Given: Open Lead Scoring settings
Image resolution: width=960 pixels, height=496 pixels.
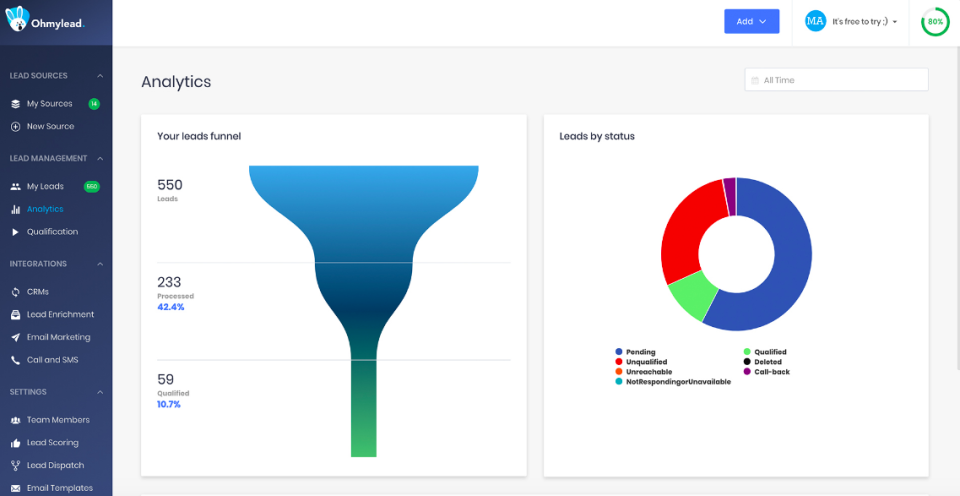Looking at the screenshot, I should 53,443.
